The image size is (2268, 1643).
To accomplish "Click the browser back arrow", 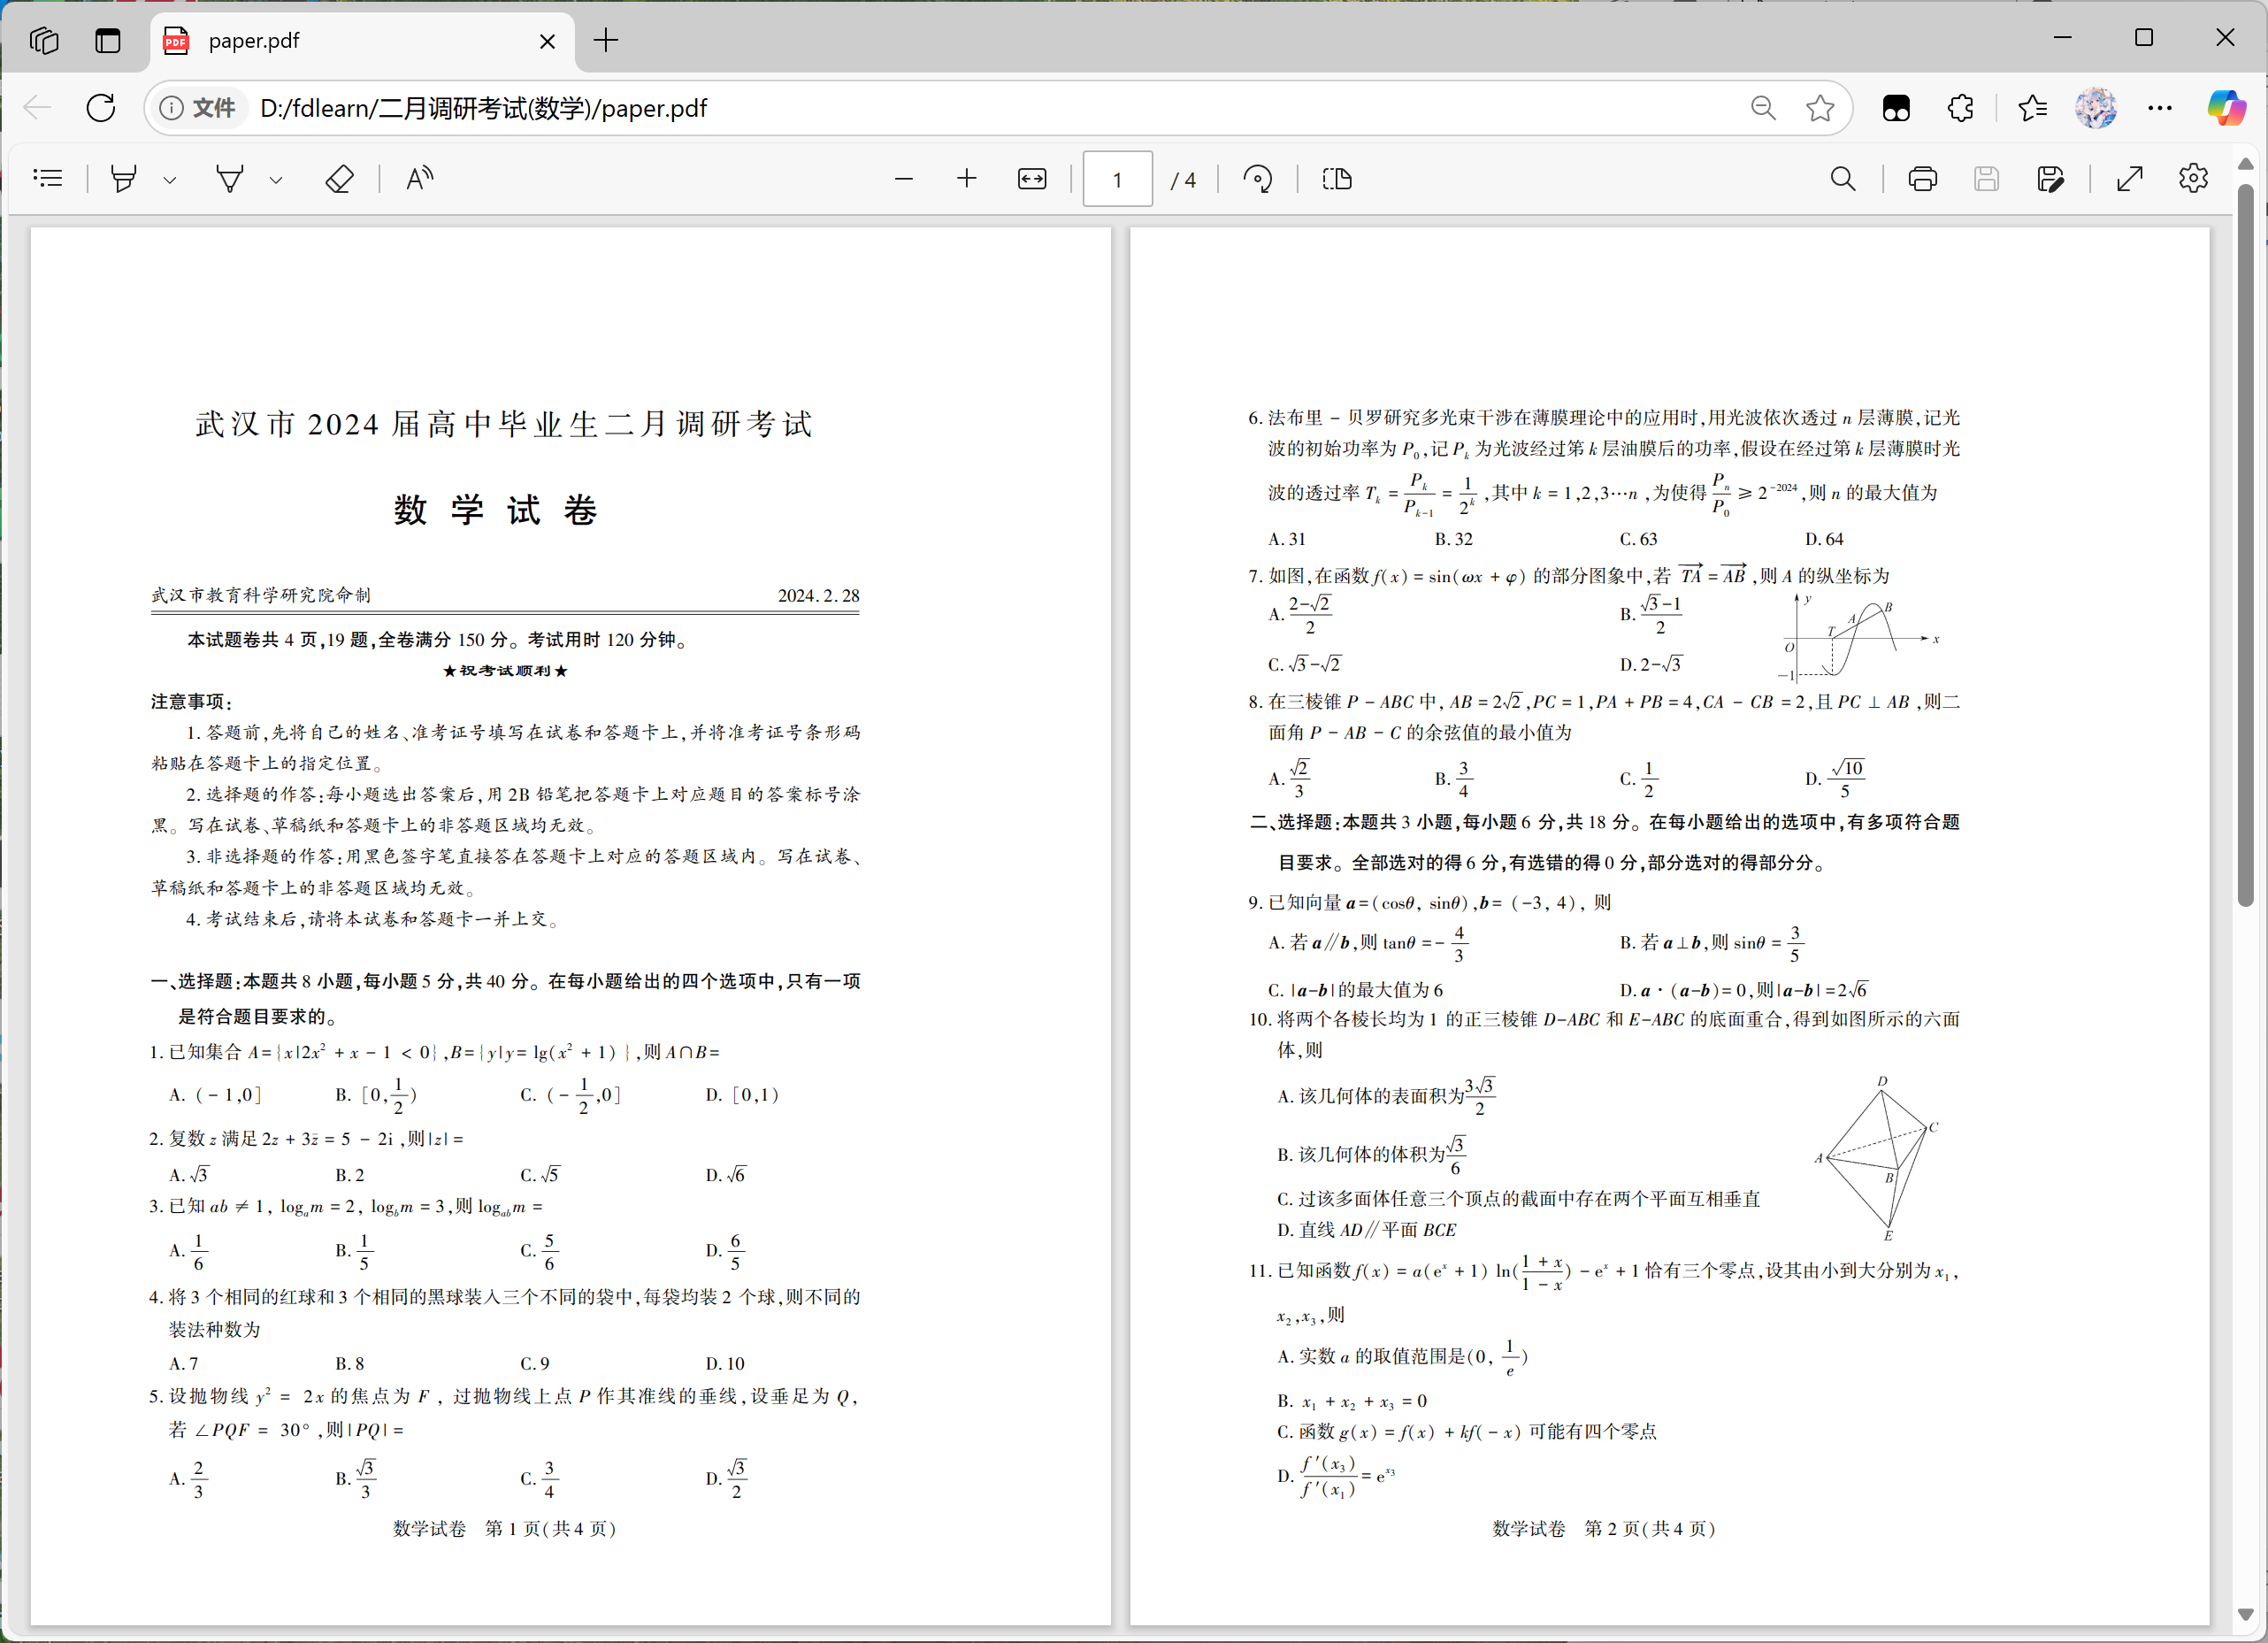I will pyautogui.click(x=38, y=108).
